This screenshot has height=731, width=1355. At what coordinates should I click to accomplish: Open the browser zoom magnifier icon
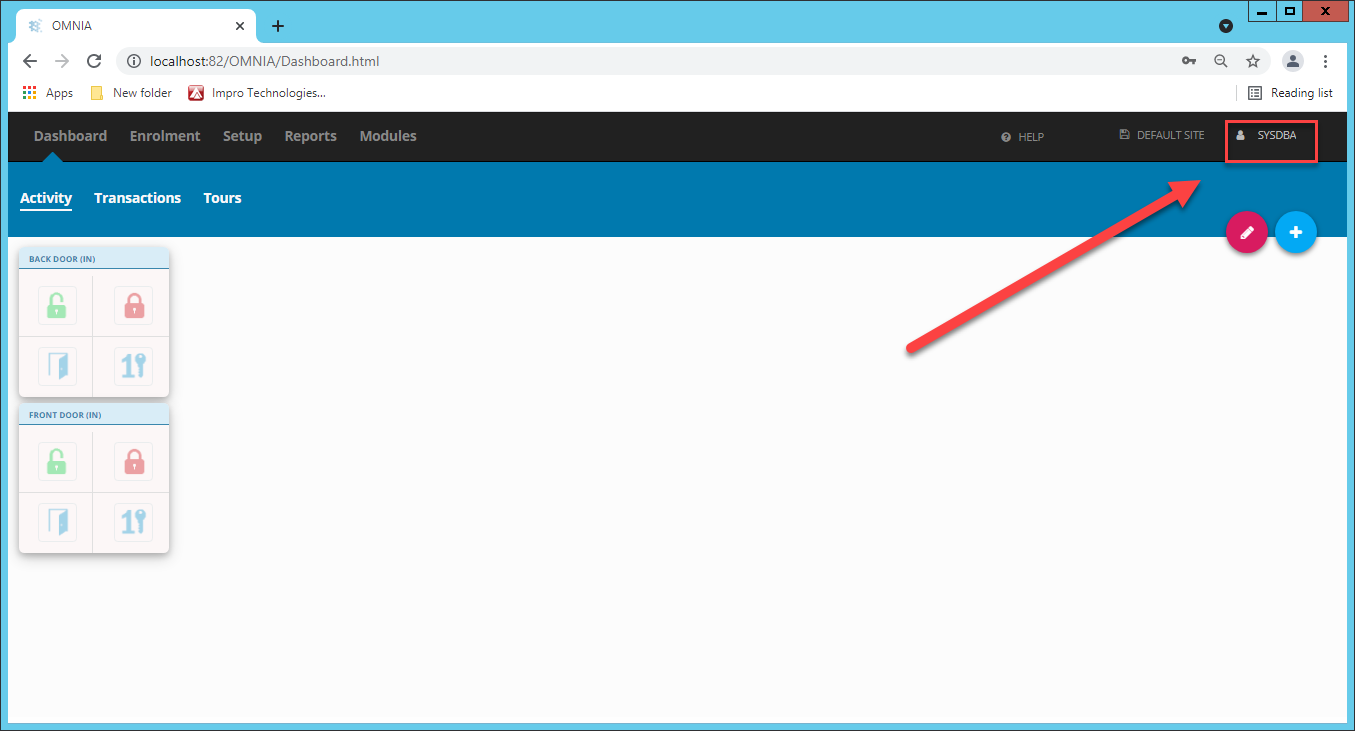1220,61
